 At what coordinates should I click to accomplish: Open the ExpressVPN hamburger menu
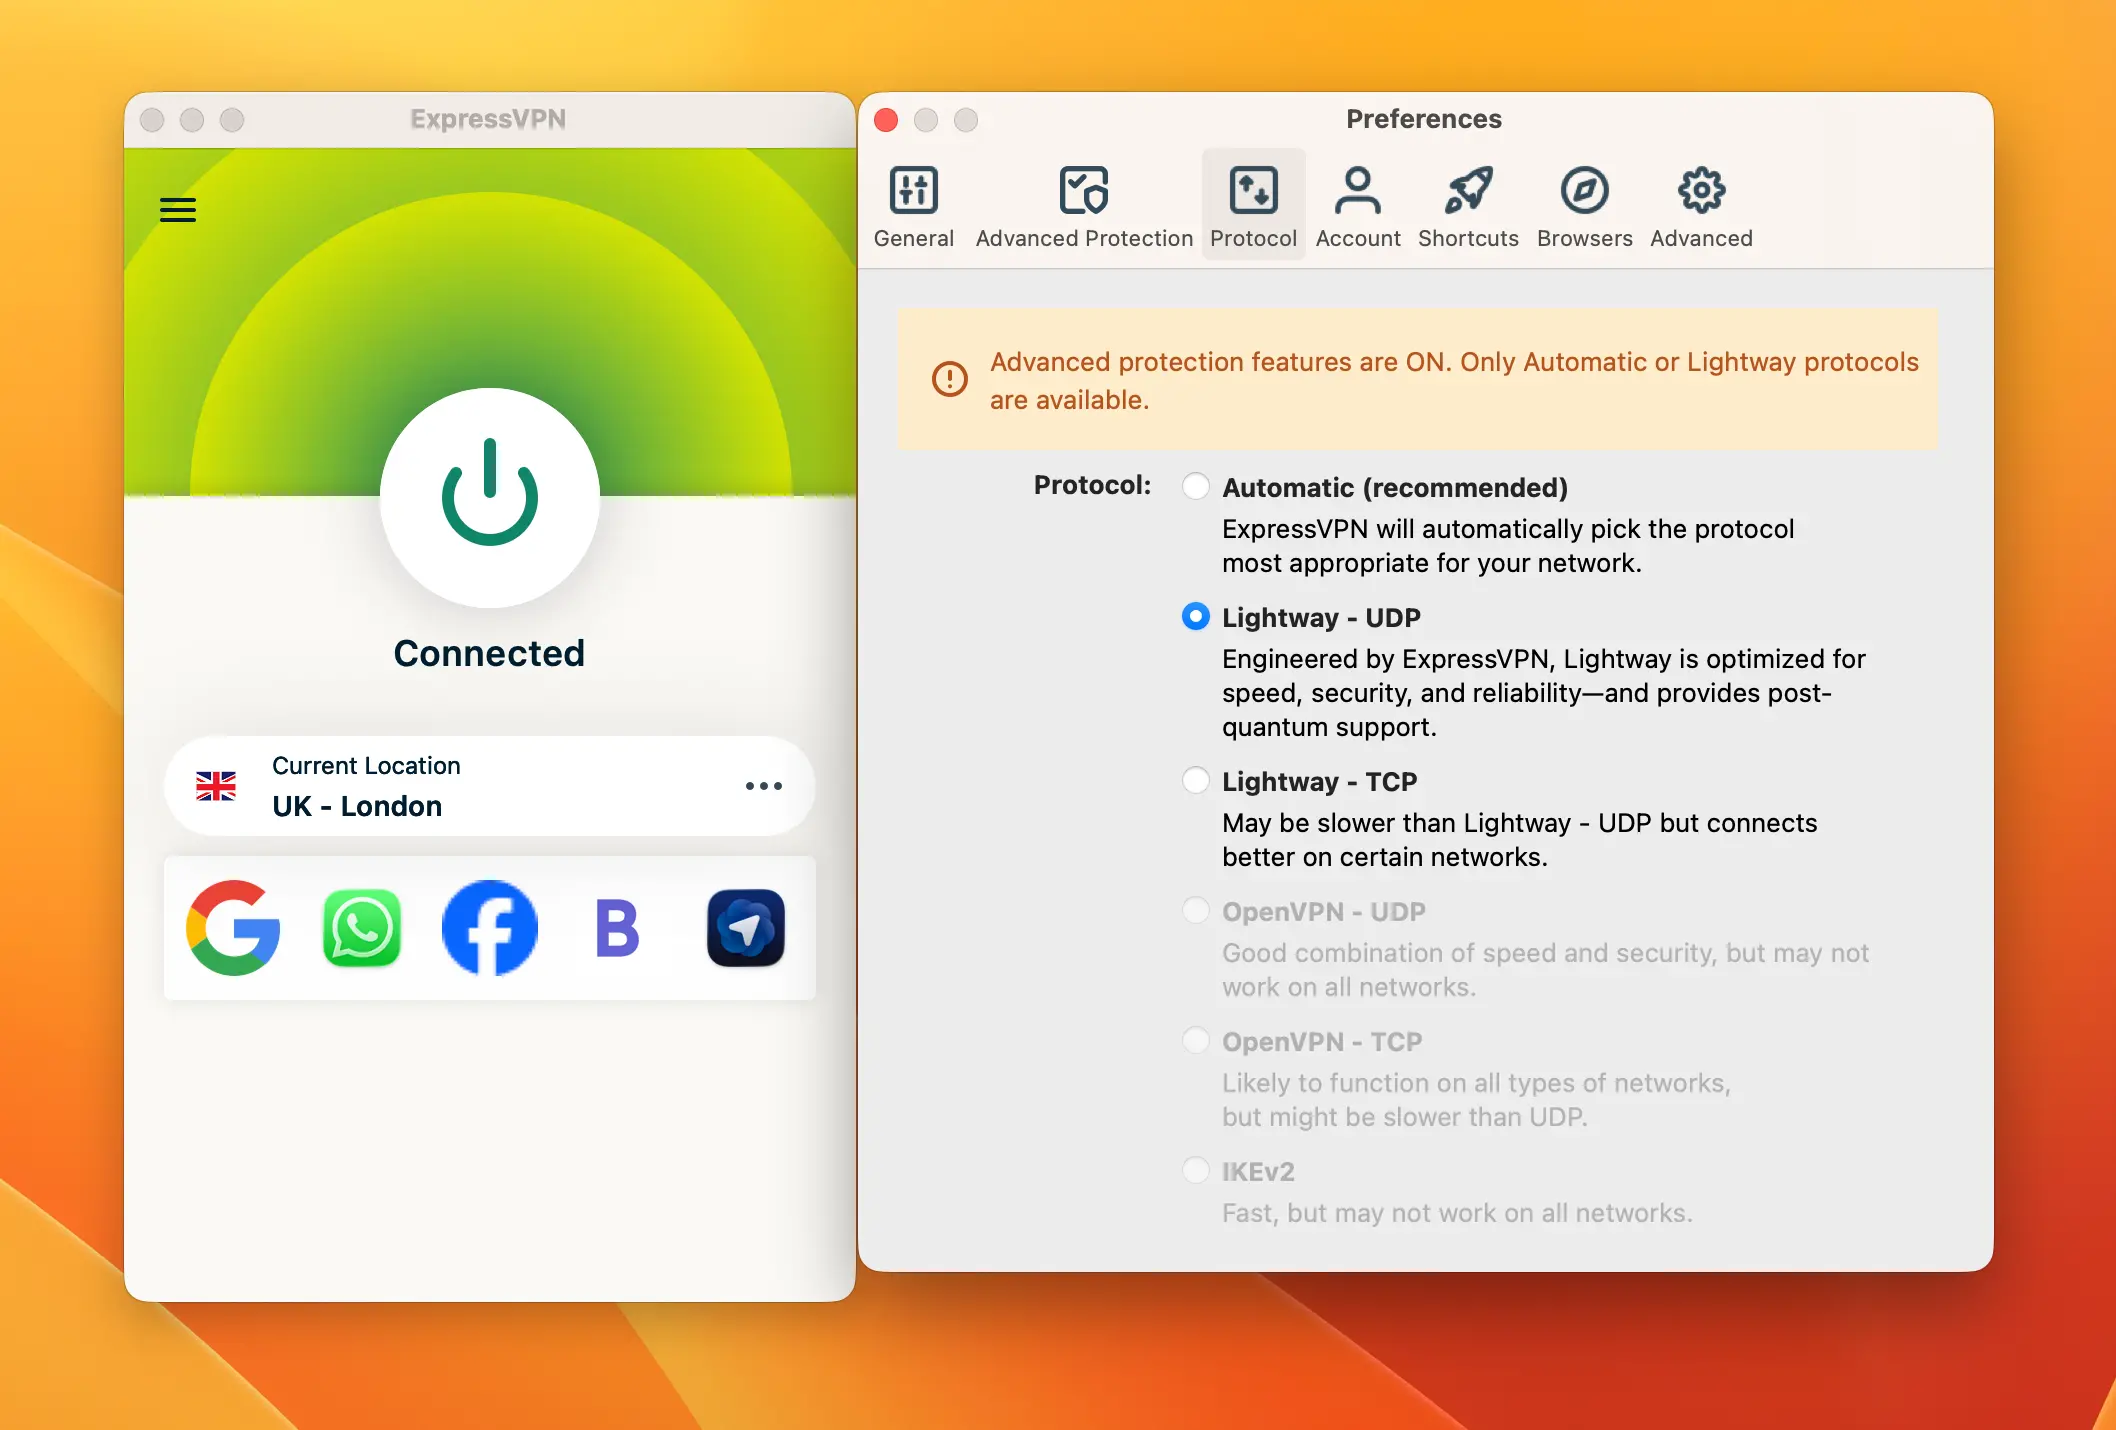pyautogui.click(x=178, y=210)
